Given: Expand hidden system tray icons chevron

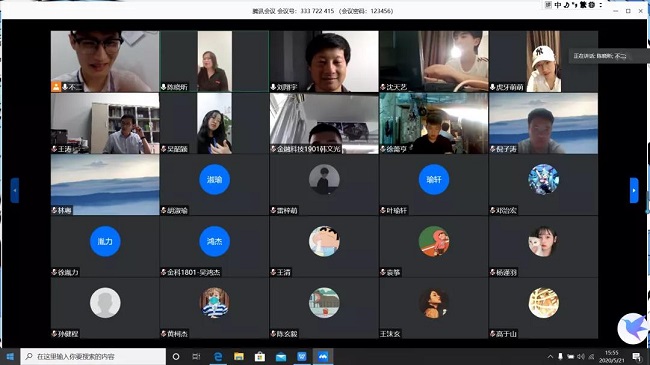Looking at the screenshot, I should [x=550, y=357].
